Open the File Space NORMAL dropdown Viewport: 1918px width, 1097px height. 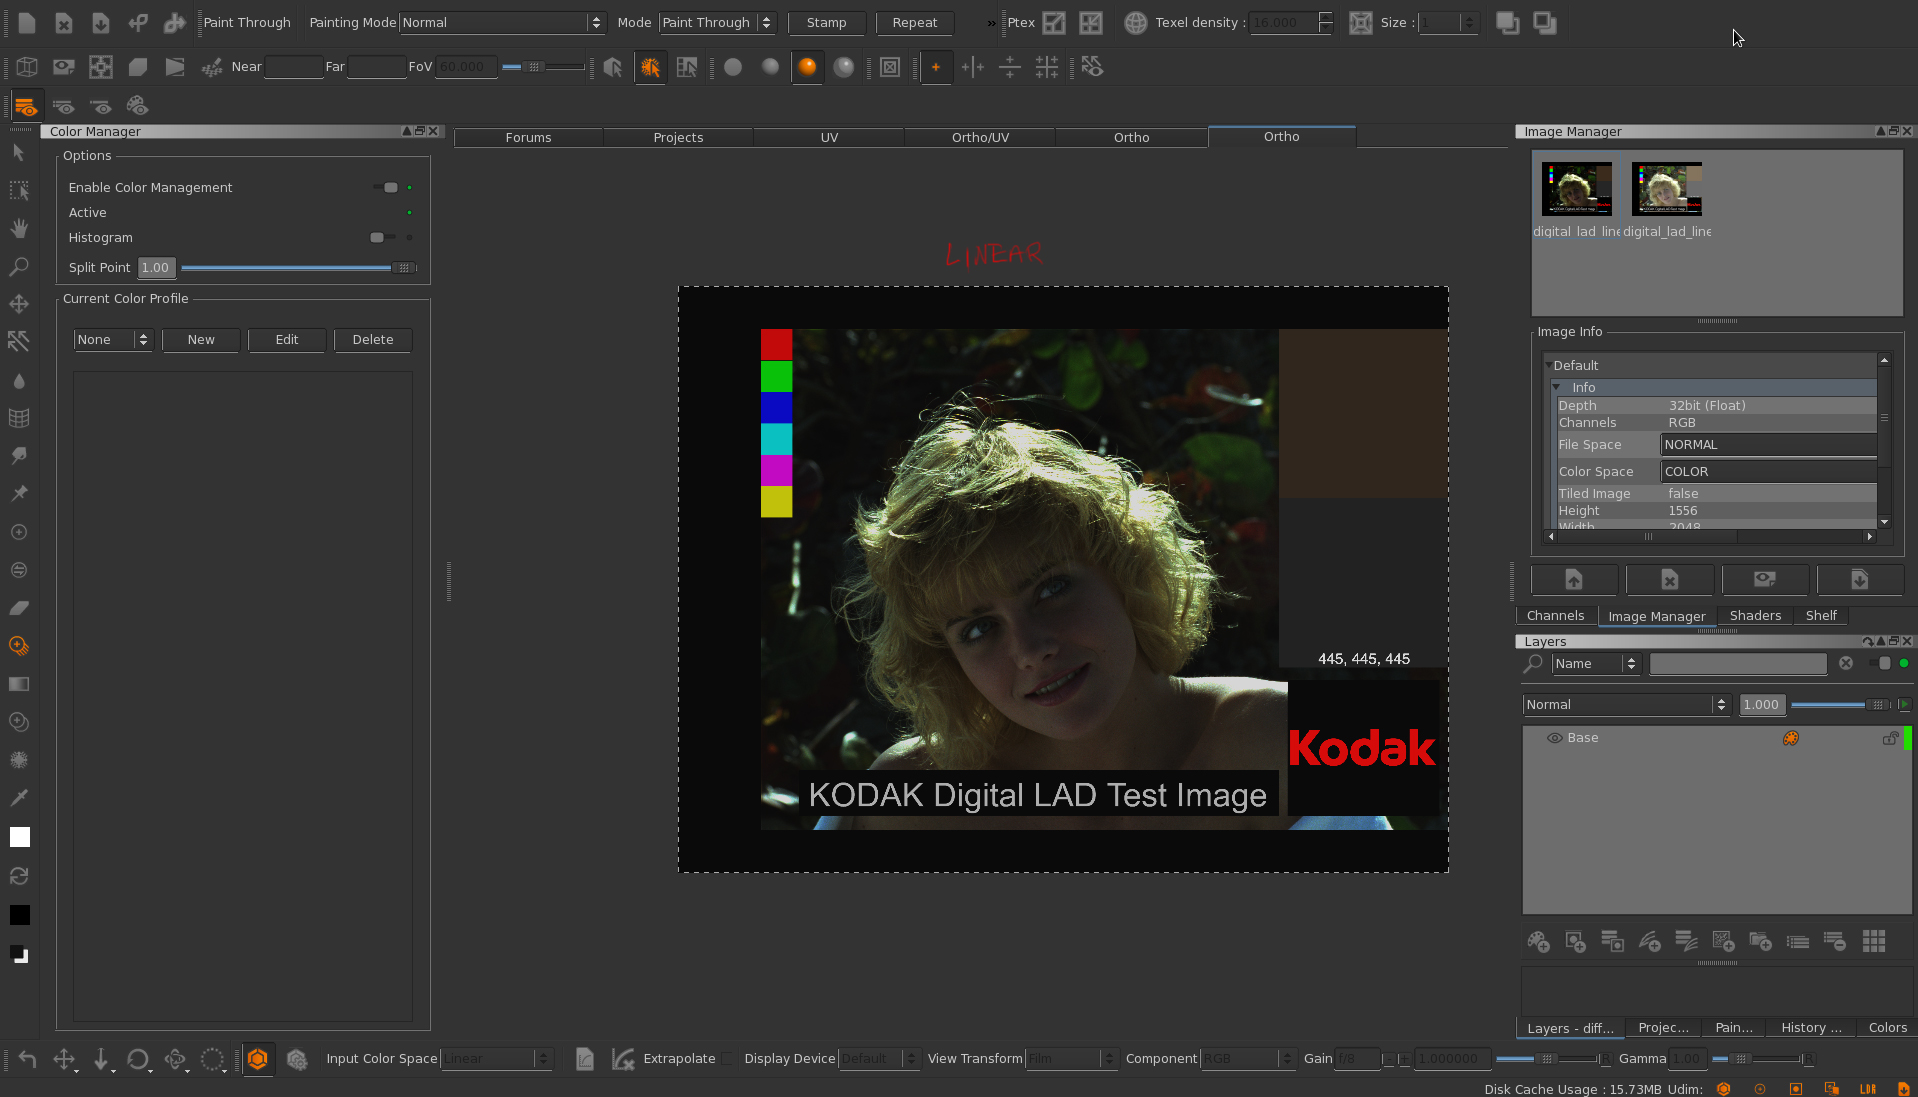(1769, 445)
